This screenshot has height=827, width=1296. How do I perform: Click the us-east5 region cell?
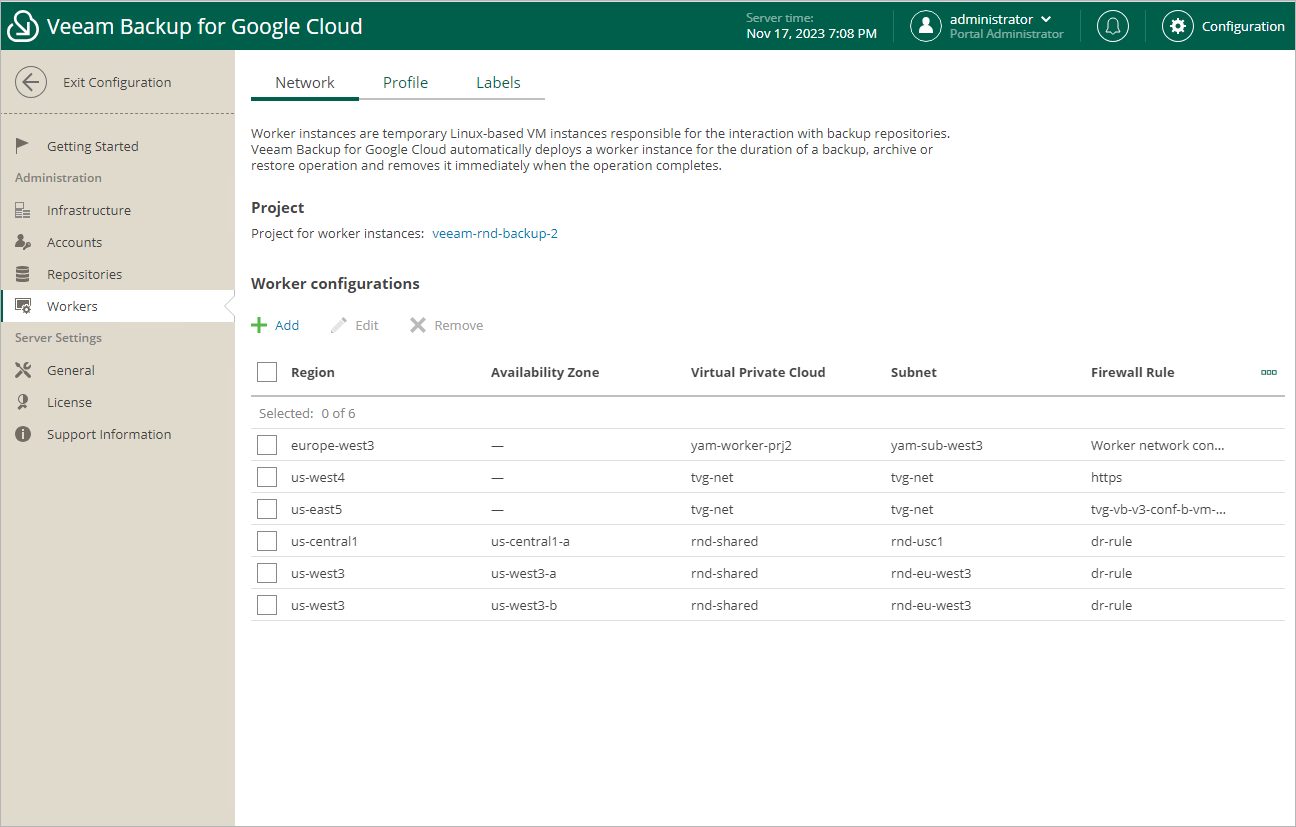pyautogui.click(x=317, y=509)
